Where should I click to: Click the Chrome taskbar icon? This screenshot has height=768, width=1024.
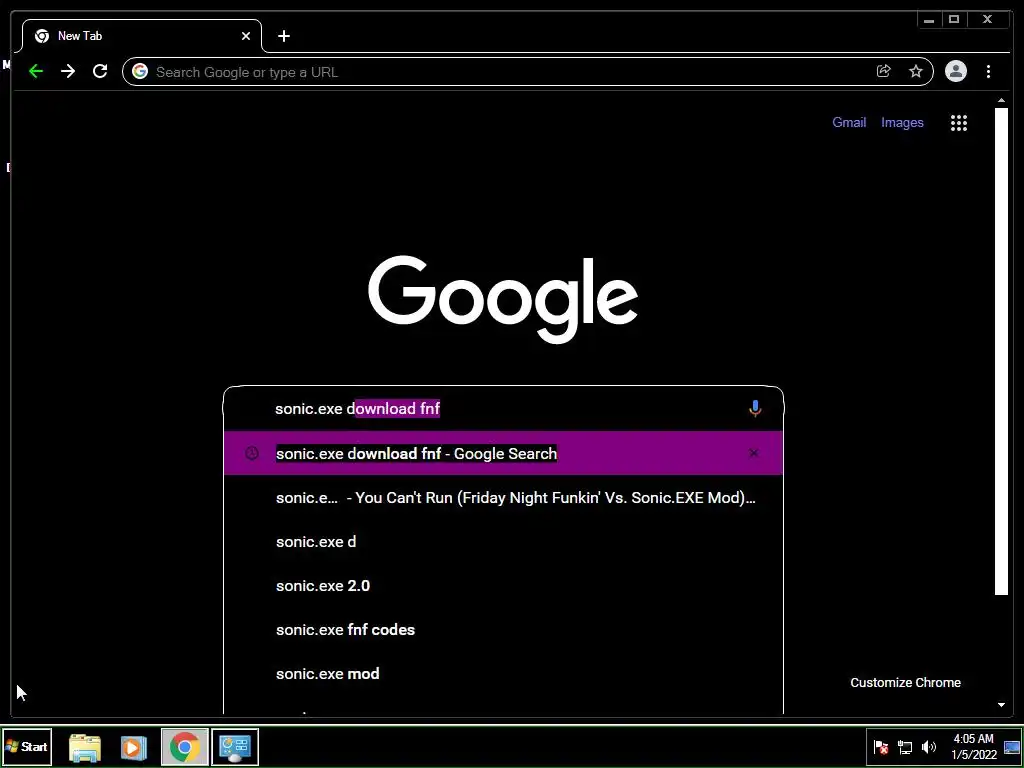tap(185, 747)
